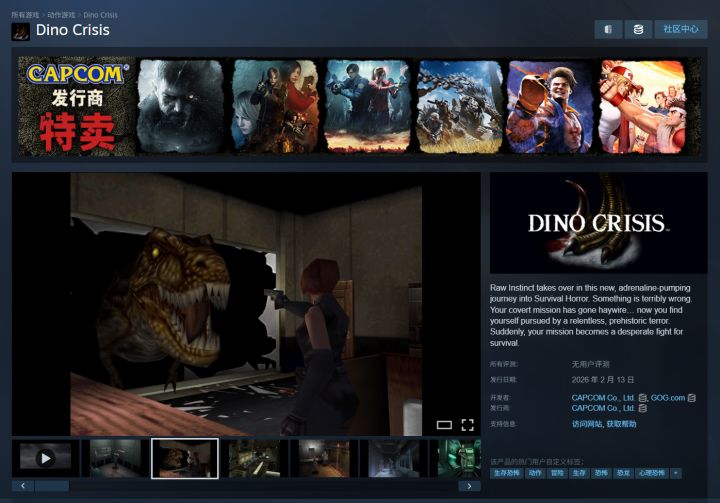The width and height of the screenshot is (720, 503).
Task: Select the green machinery thumbnail at strip end
Action: click(x=456, y=458)
